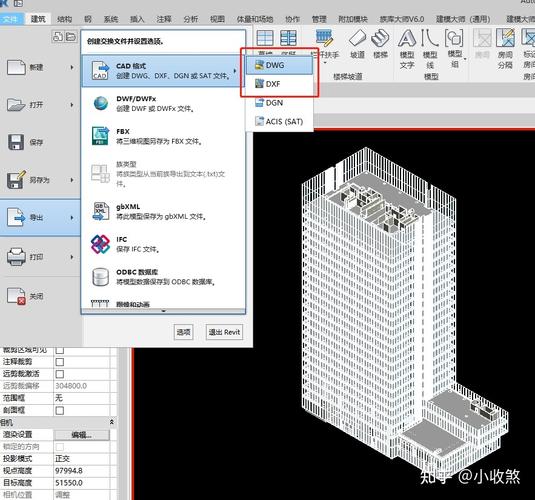The height and width of the screenshot is (500, 535).
Task: Switch to the 结构 ribbon tab
Action: [64, 19]
